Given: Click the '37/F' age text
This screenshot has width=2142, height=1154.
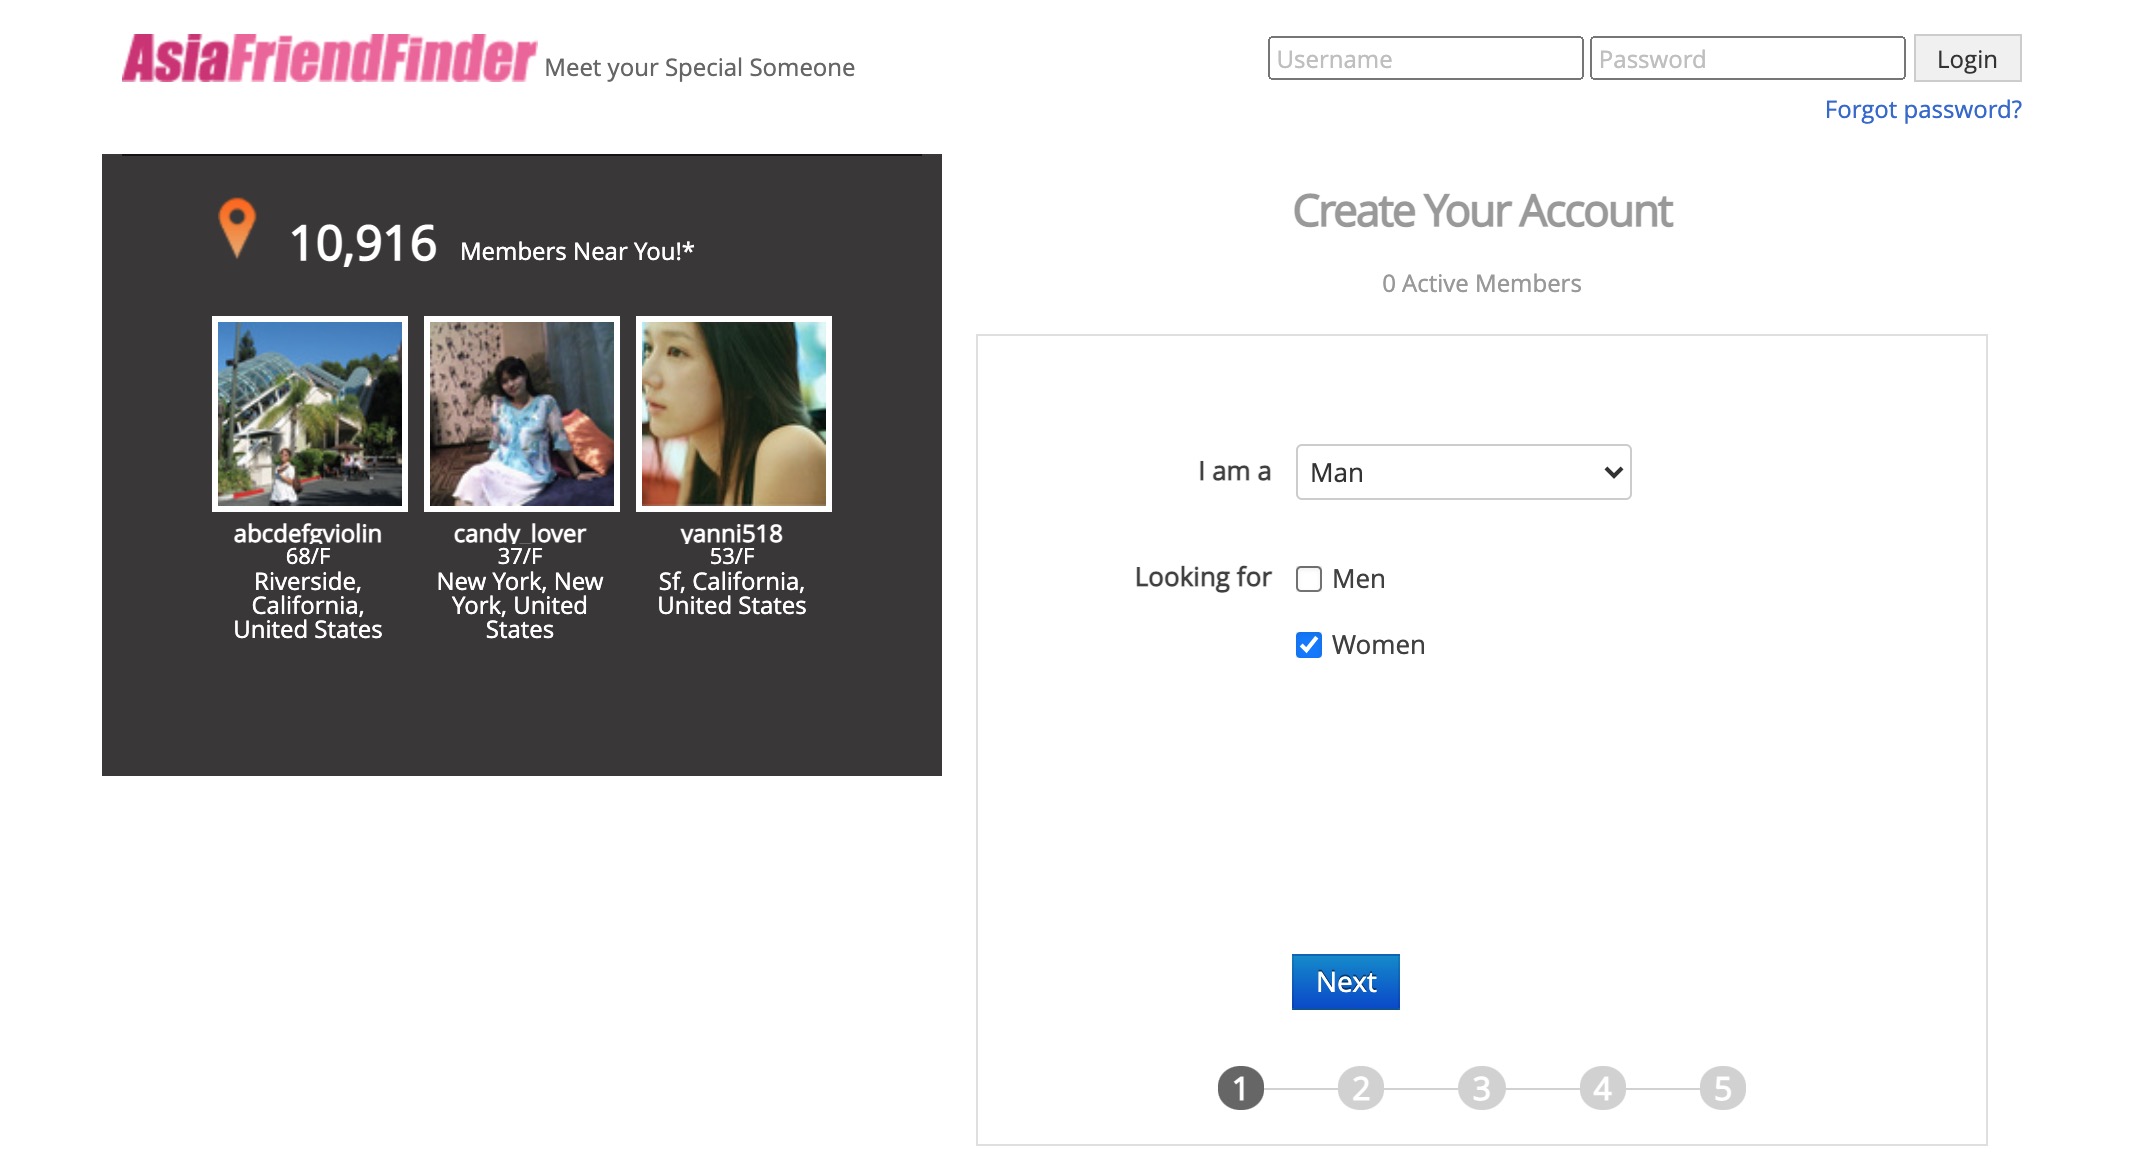Looking at the screenshot, I should (x=520, y=556).
